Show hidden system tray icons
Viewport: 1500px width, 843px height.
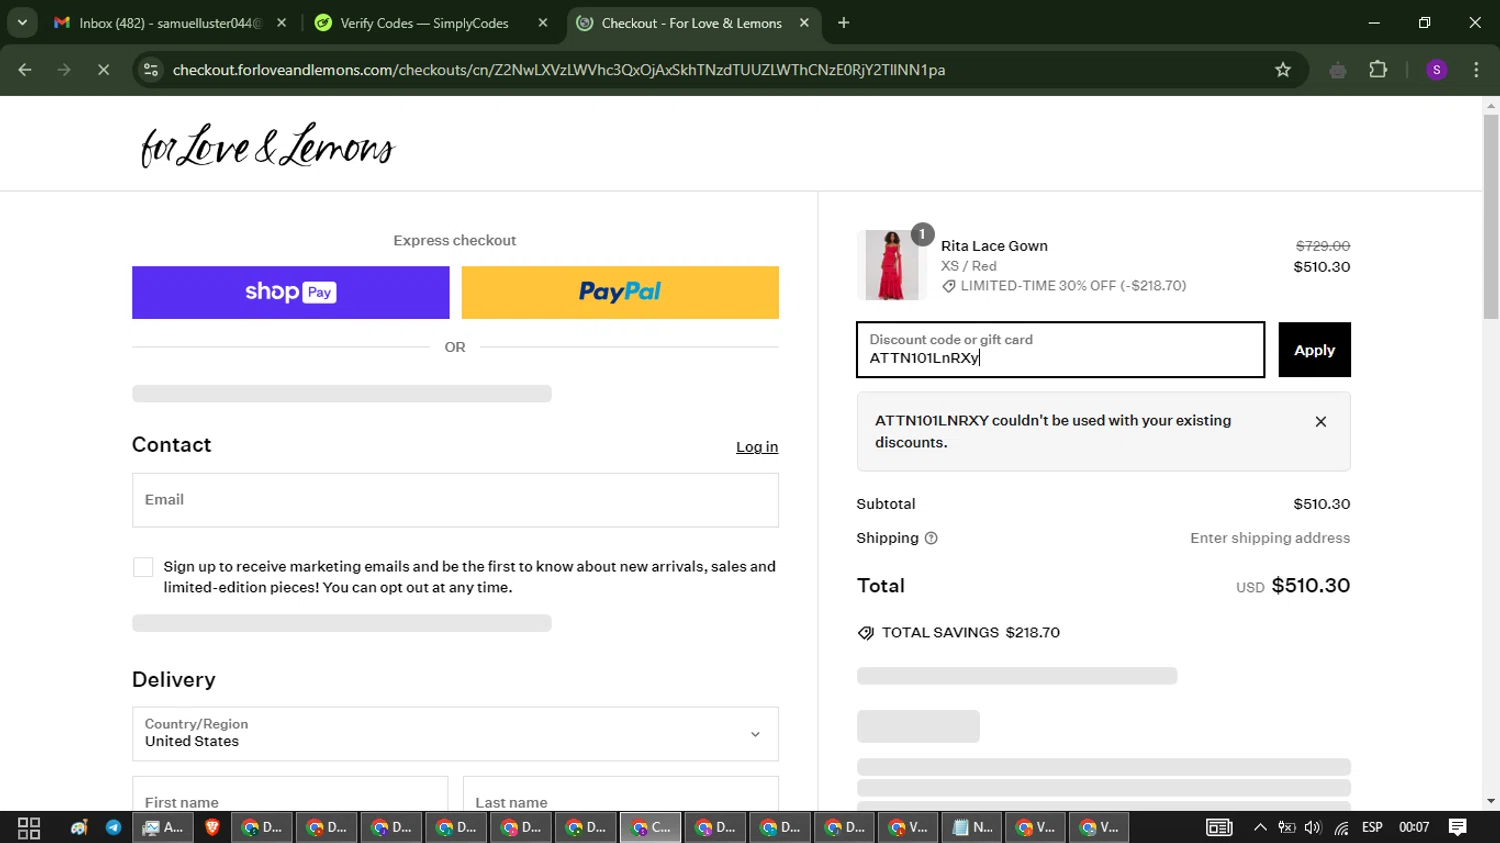[1260, 827]
